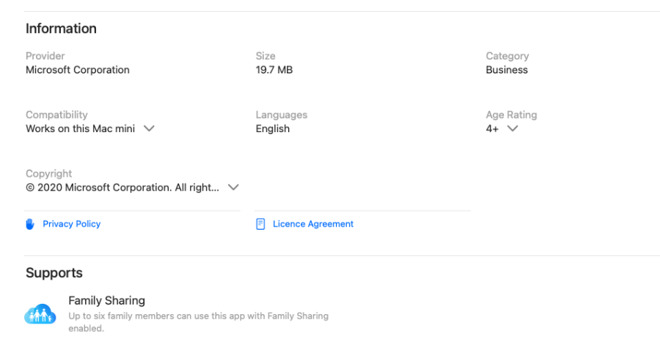Click the Provider label
The width and height of the screenshot is (660, 364).
pos(45,56)
